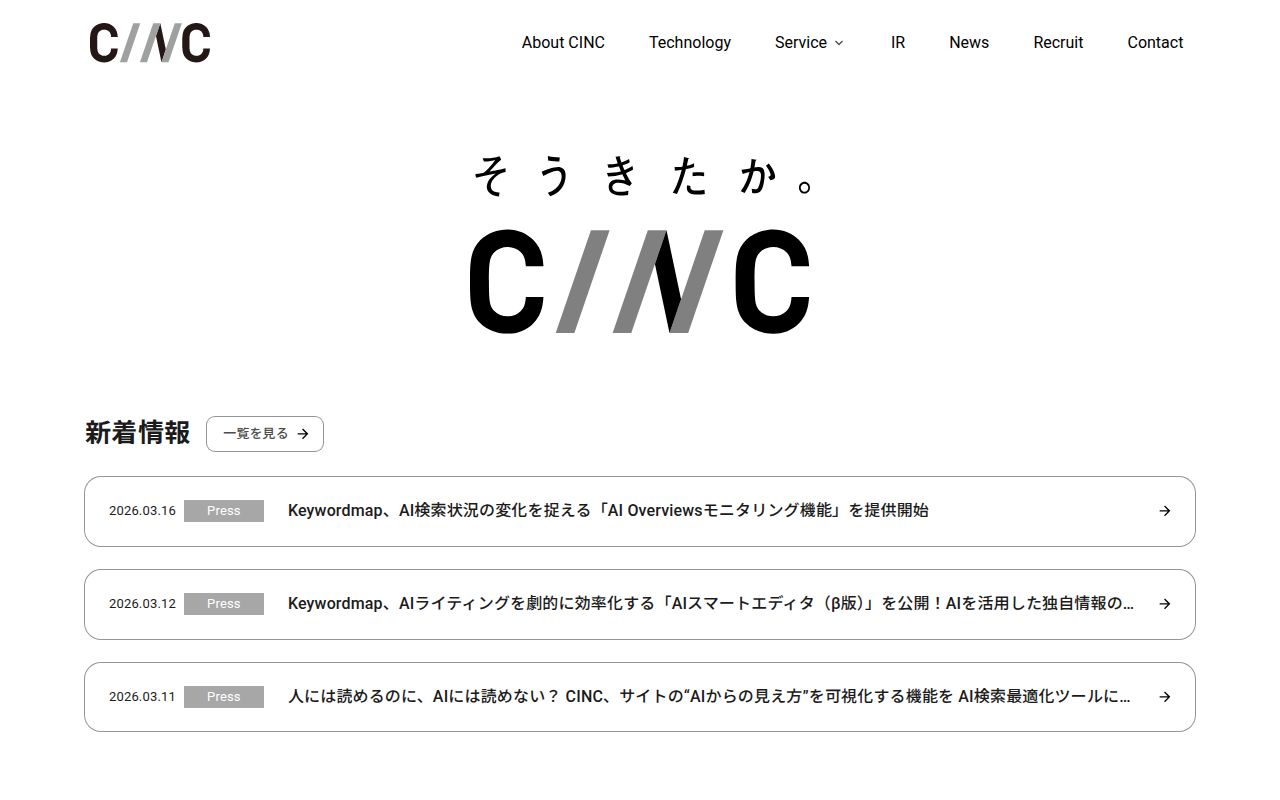Click the date 2026.03.16
The height and width of the screenshot is (800, 1280).
tap(142, 511)
